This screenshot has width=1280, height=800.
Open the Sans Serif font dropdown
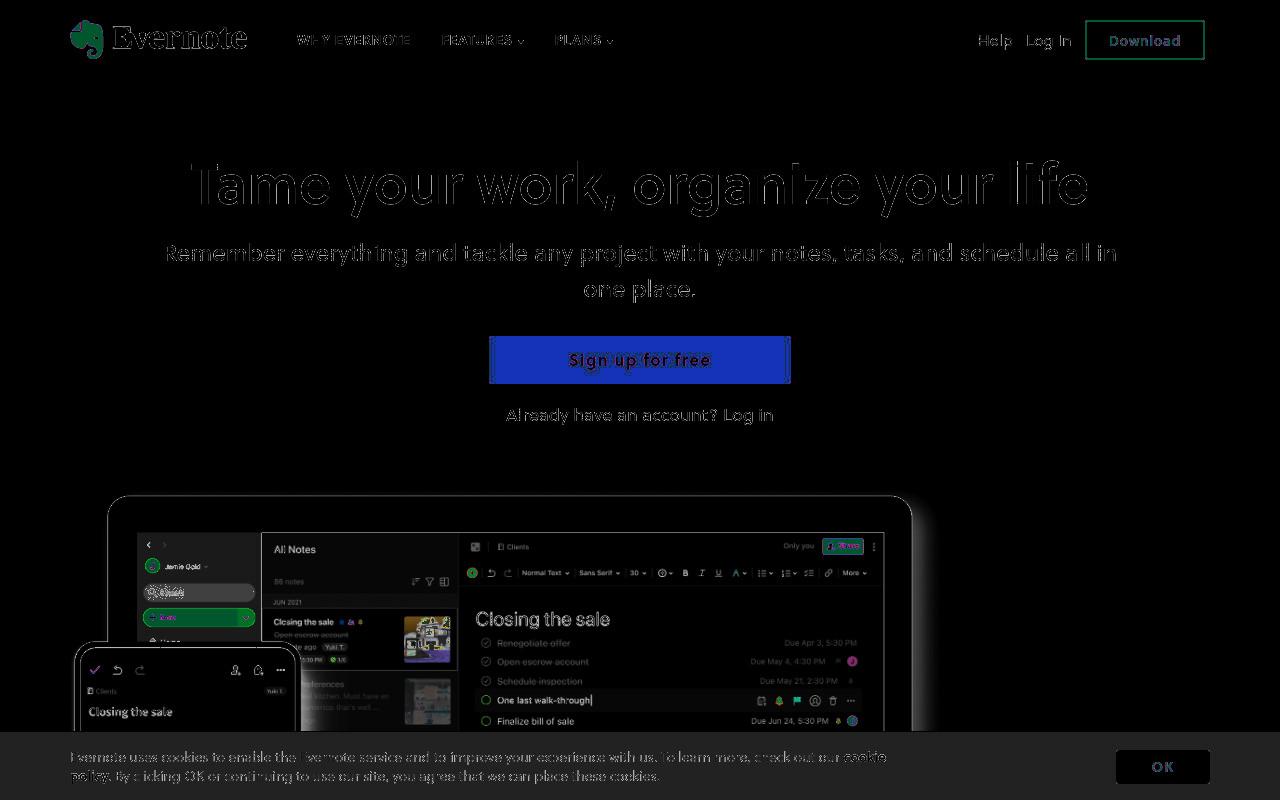point(599,573)
